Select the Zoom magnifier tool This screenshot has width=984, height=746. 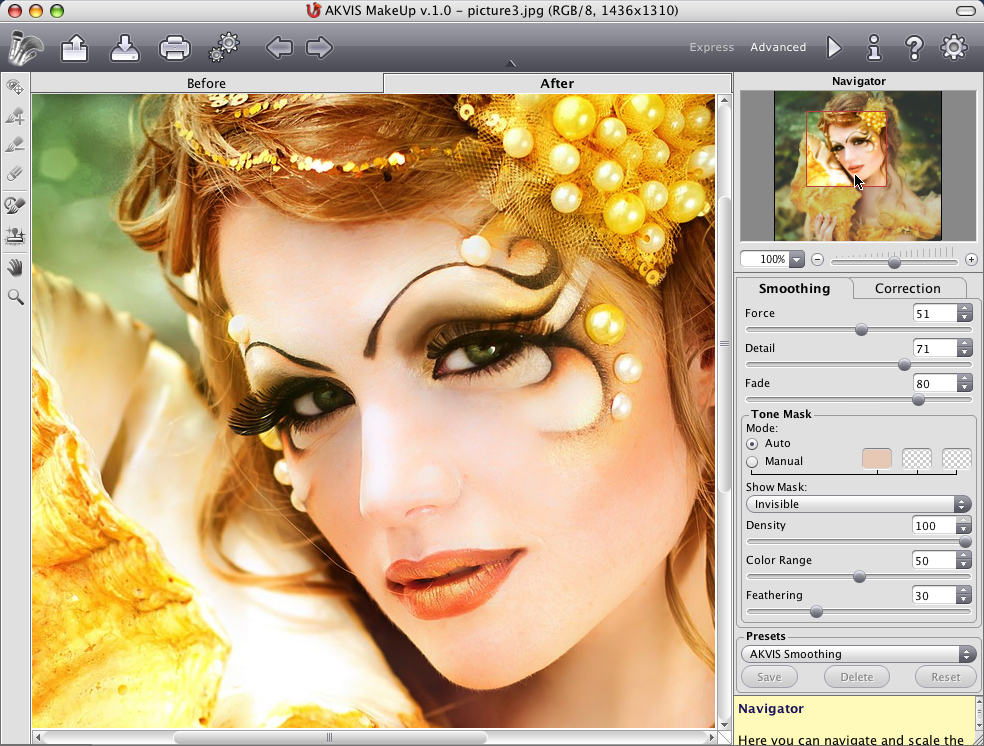tap(15, 297)
